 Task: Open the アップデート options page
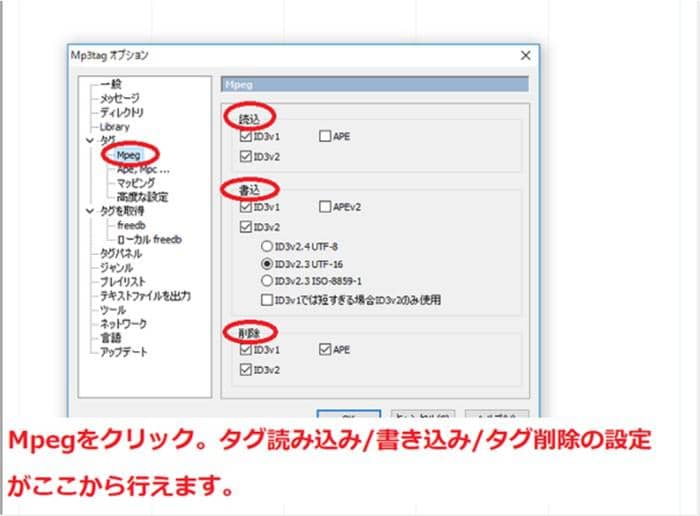(x=123, y=352)
